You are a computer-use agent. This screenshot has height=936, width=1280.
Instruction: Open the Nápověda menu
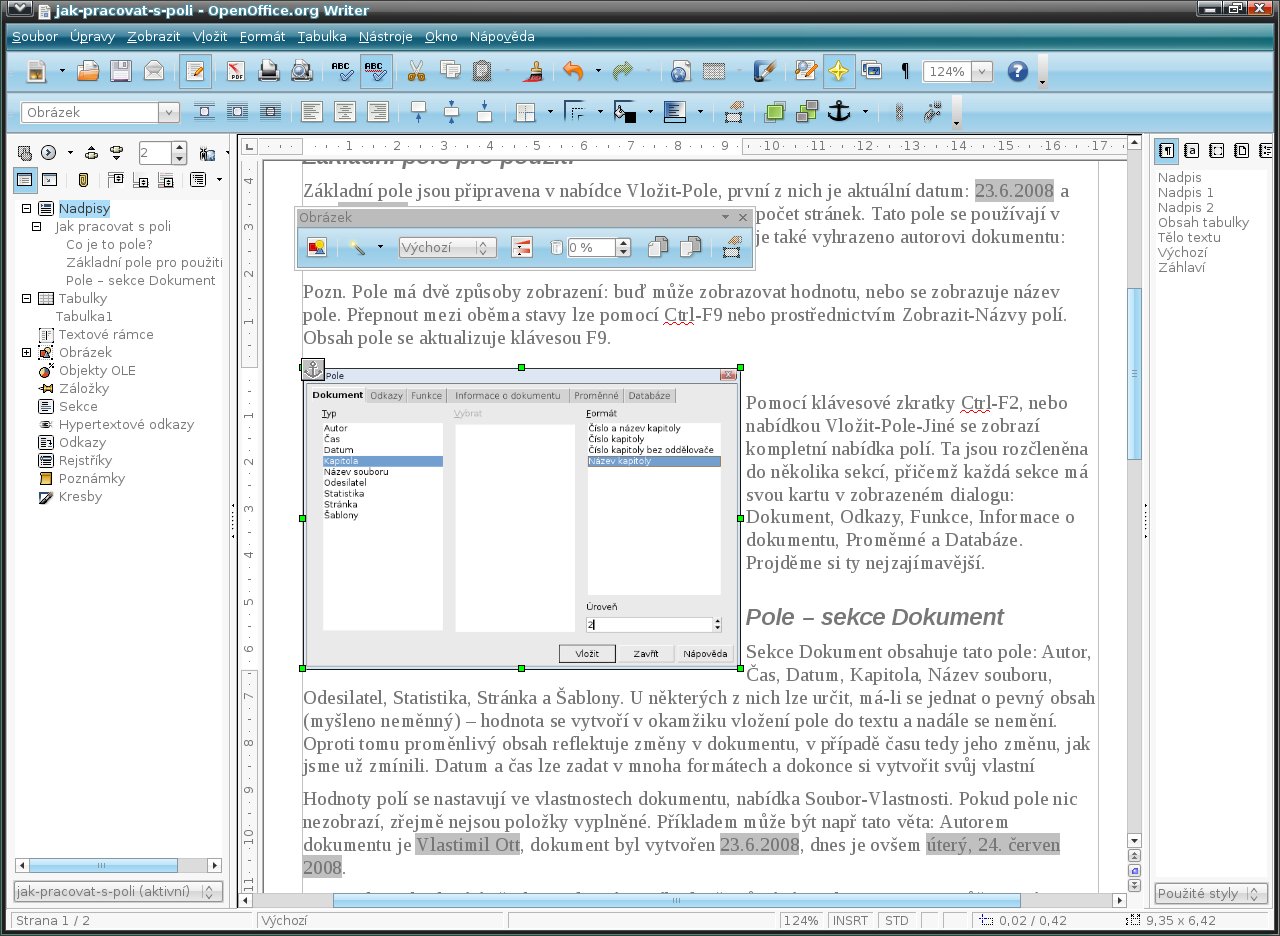(502, 37)
